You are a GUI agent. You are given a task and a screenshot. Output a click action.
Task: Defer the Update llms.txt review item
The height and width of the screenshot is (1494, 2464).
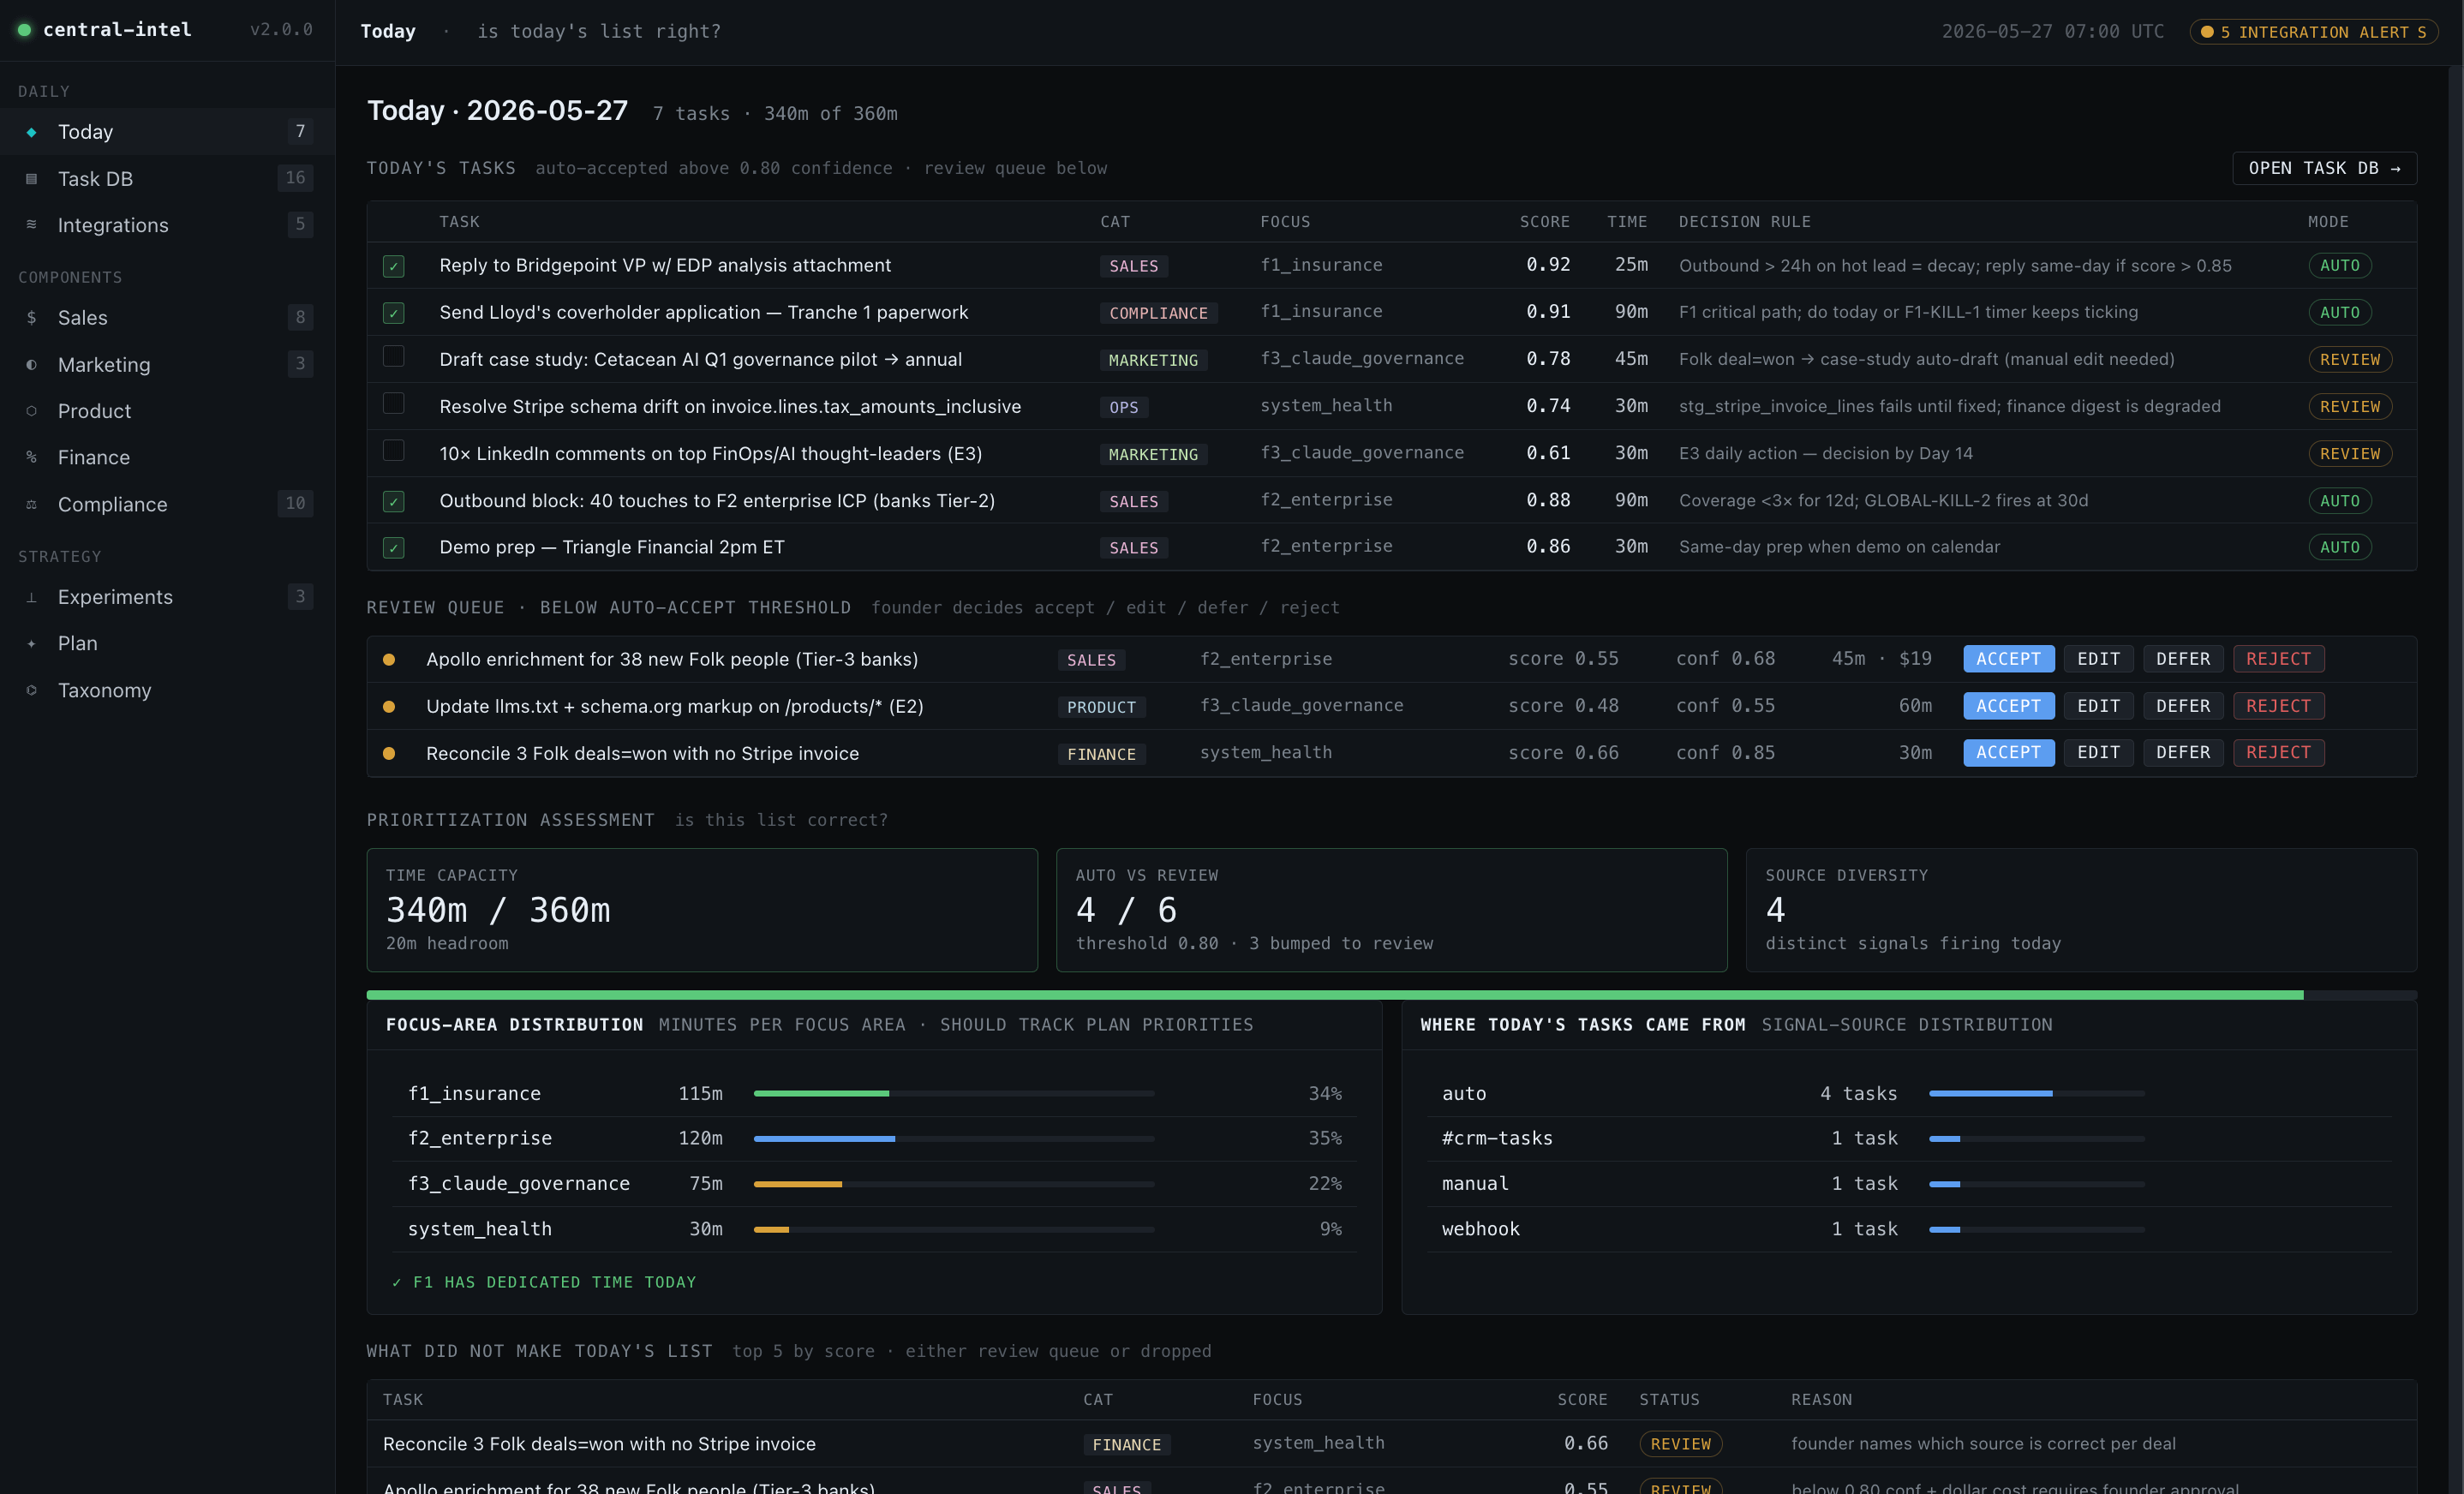tap(2182, 706)
